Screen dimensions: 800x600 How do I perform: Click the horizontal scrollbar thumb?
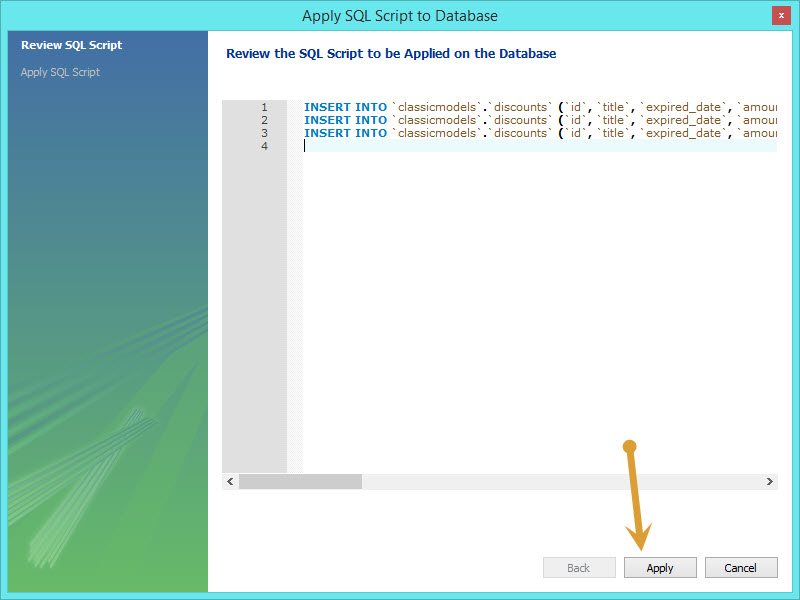(301, 481)
